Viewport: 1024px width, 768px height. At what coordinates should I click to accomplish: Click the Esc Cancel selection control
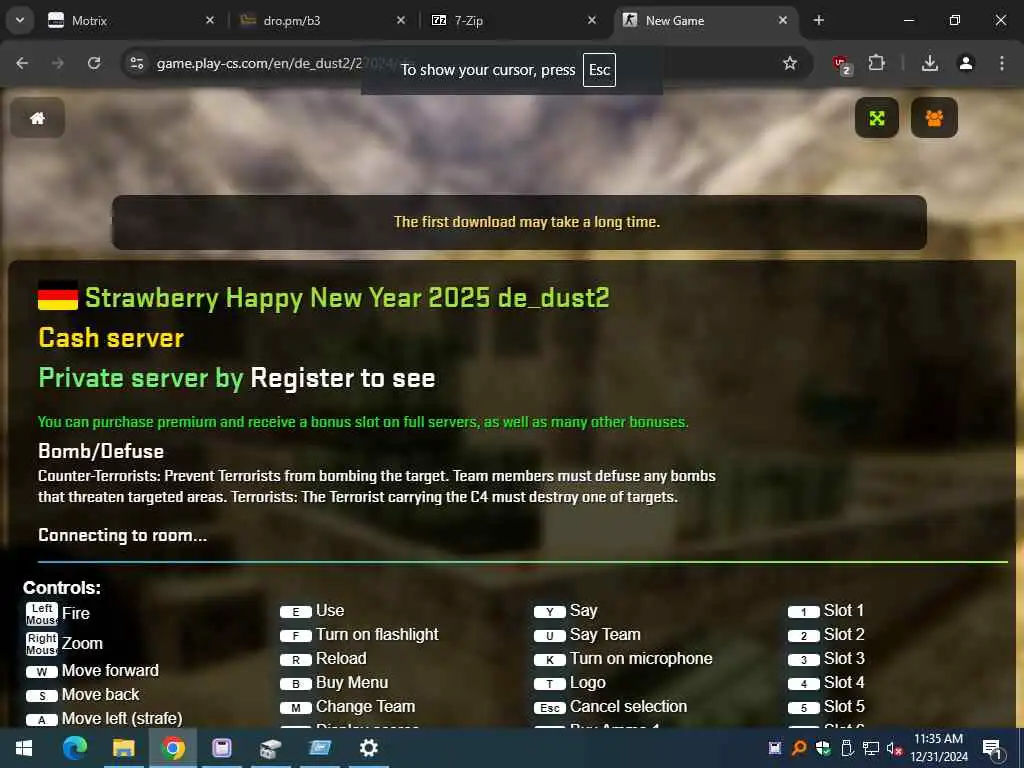tap(611, 707)
